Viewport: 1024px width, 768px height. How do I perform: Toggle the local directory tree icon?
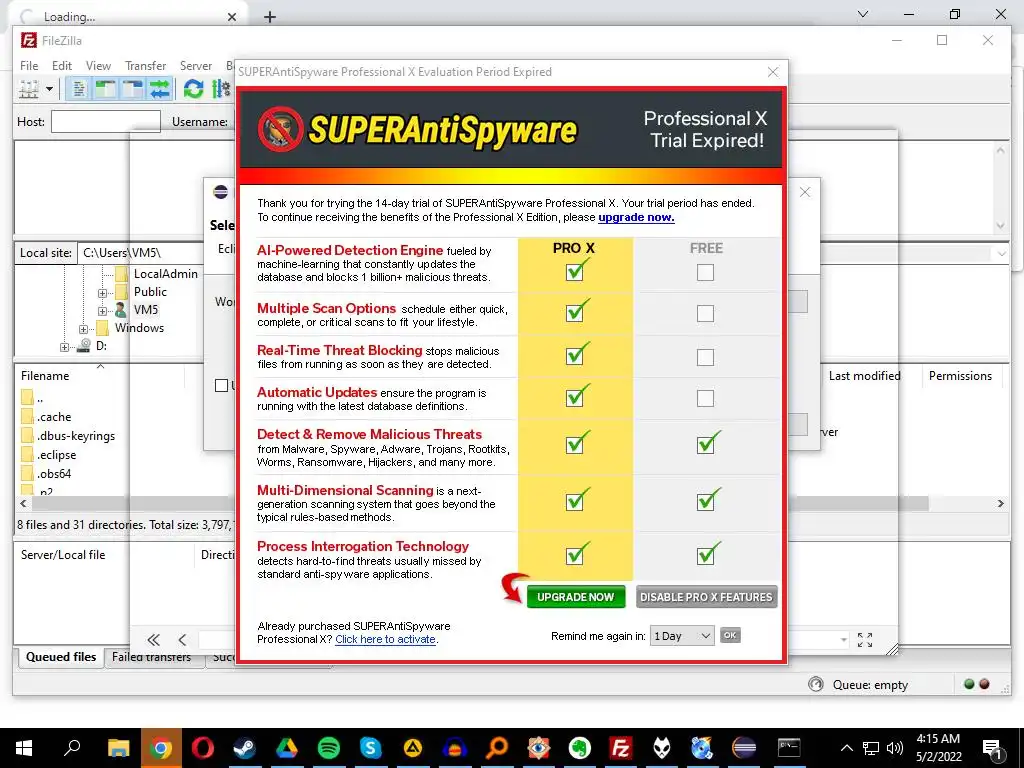point(105,89)
